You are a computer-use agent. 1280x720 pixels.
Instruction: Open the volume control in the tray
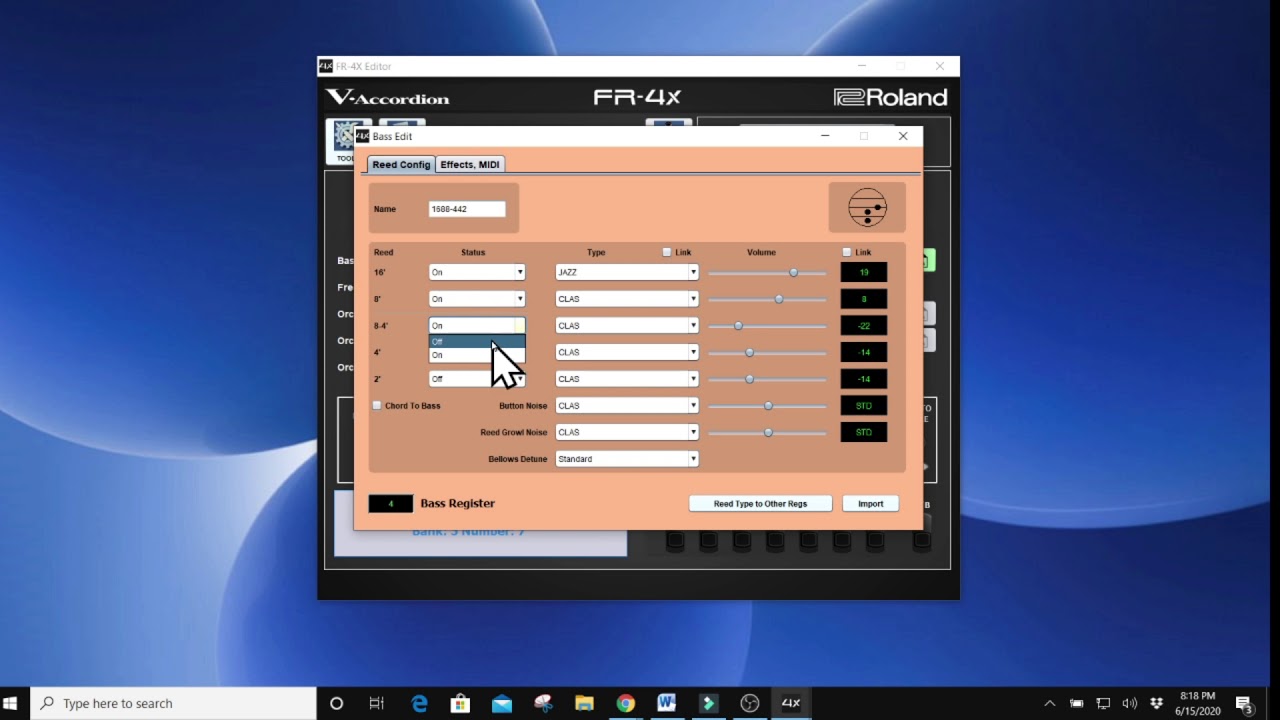(1130, 703)
